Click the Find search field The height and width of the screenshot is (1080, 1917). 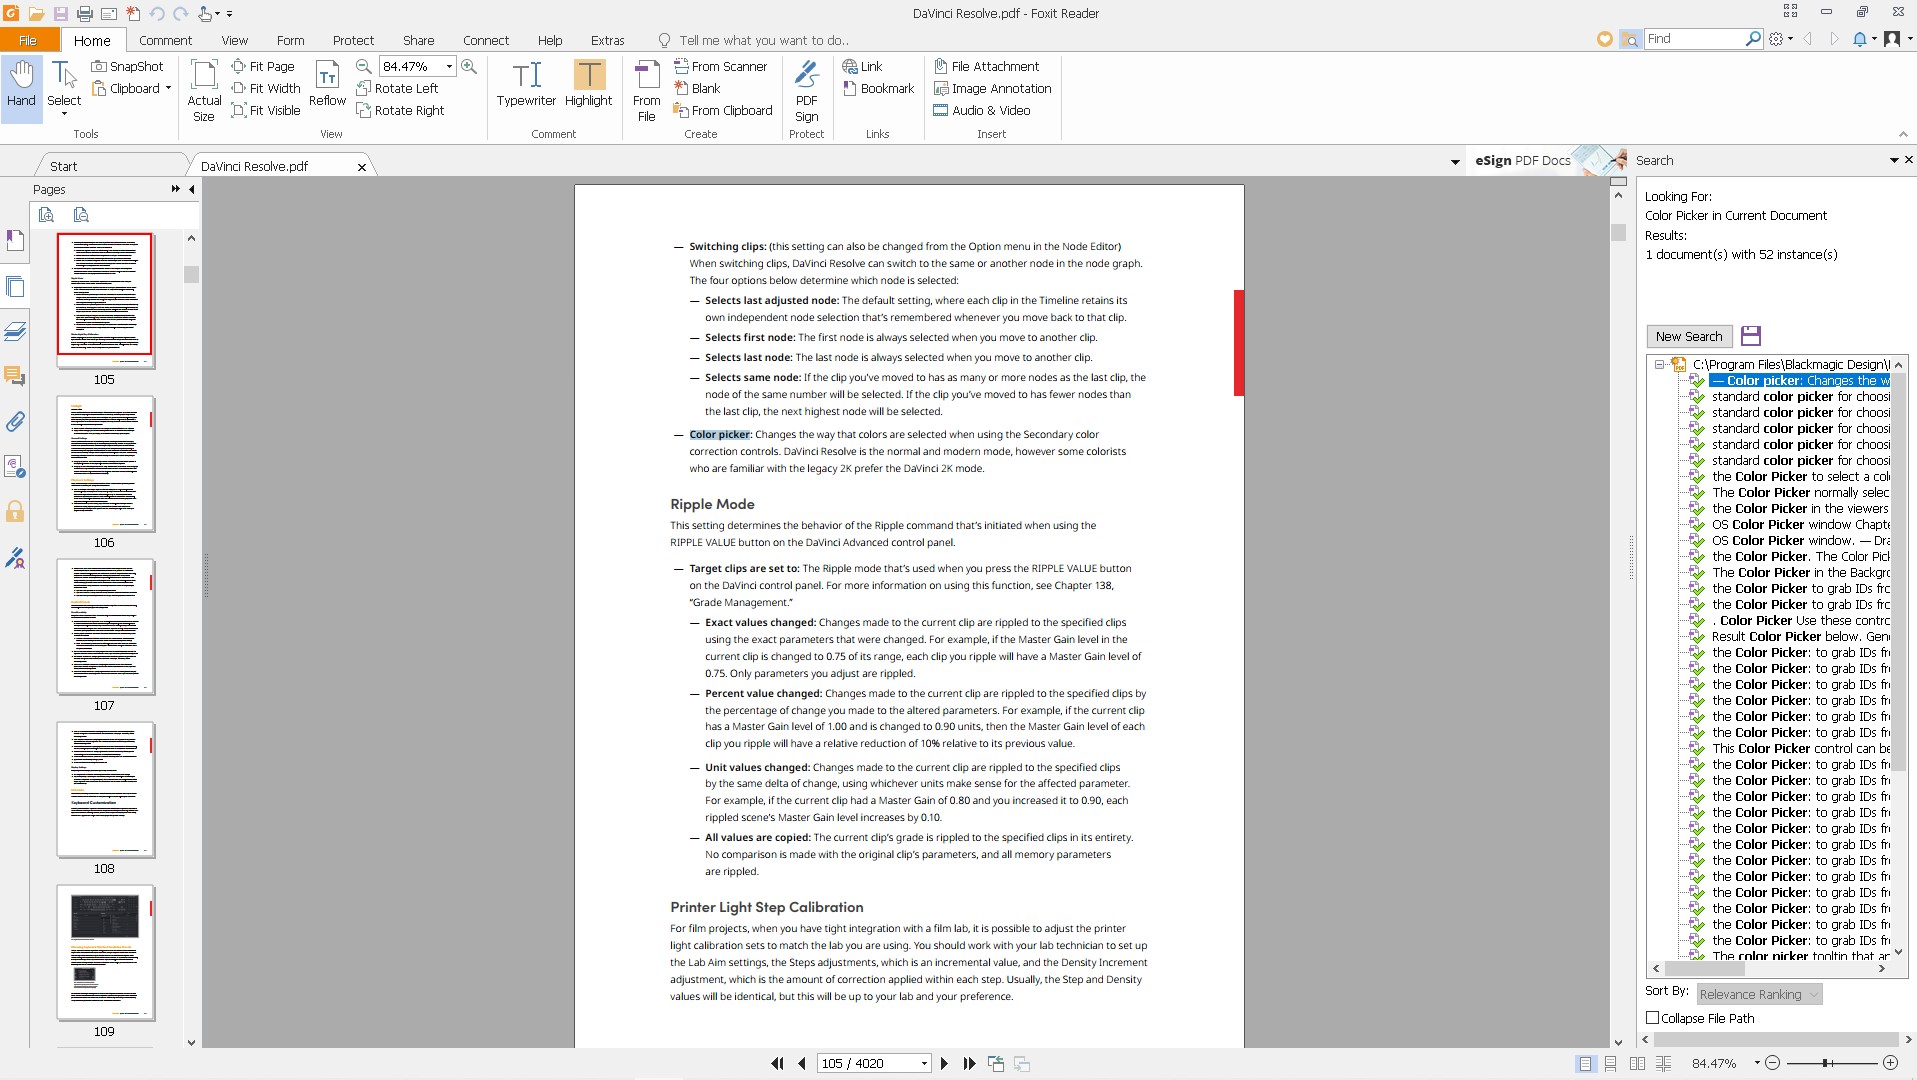[1696, 38]
